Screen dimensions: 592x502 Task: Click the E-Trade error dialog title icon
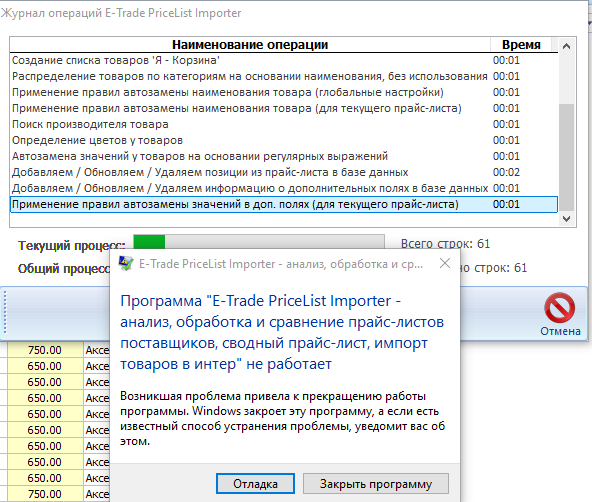126,263
